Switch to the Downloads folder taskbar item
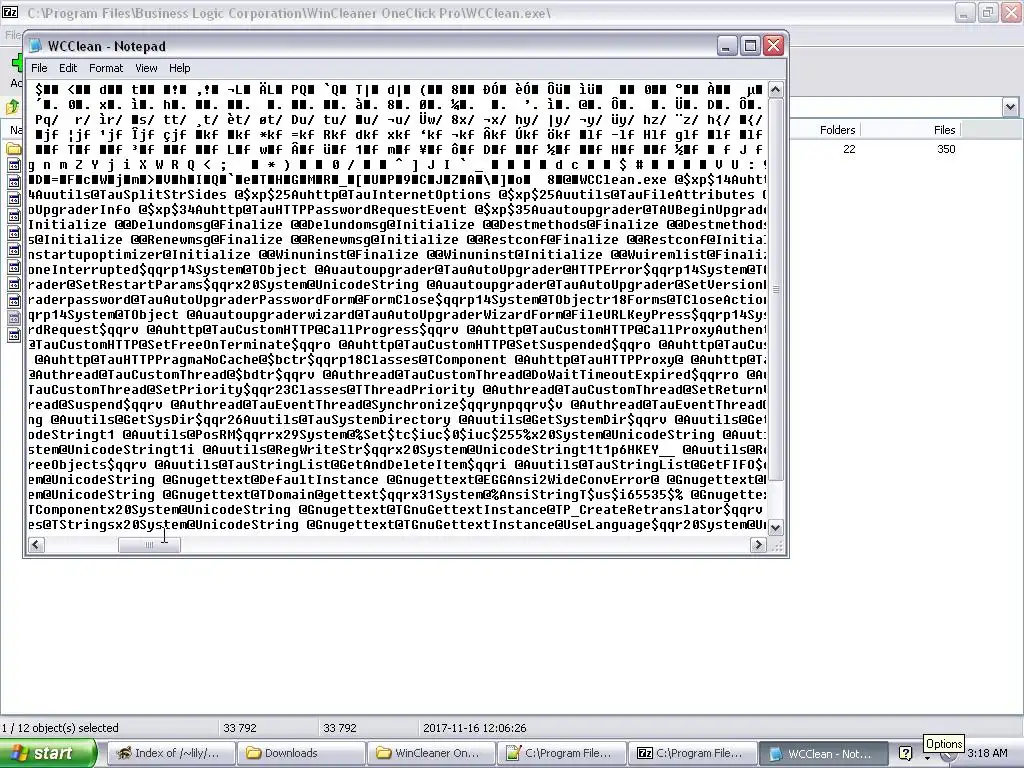The height and width of the screenshot is (768, 1024). (300, 753)
